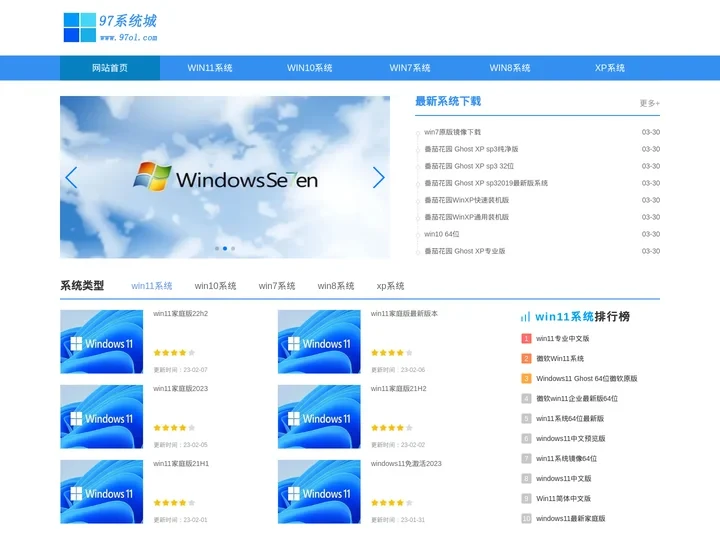This screenshot has height=540, width=720.
Task: Open ranked item Win11简体中文版
Action: (x=563, y=499)
